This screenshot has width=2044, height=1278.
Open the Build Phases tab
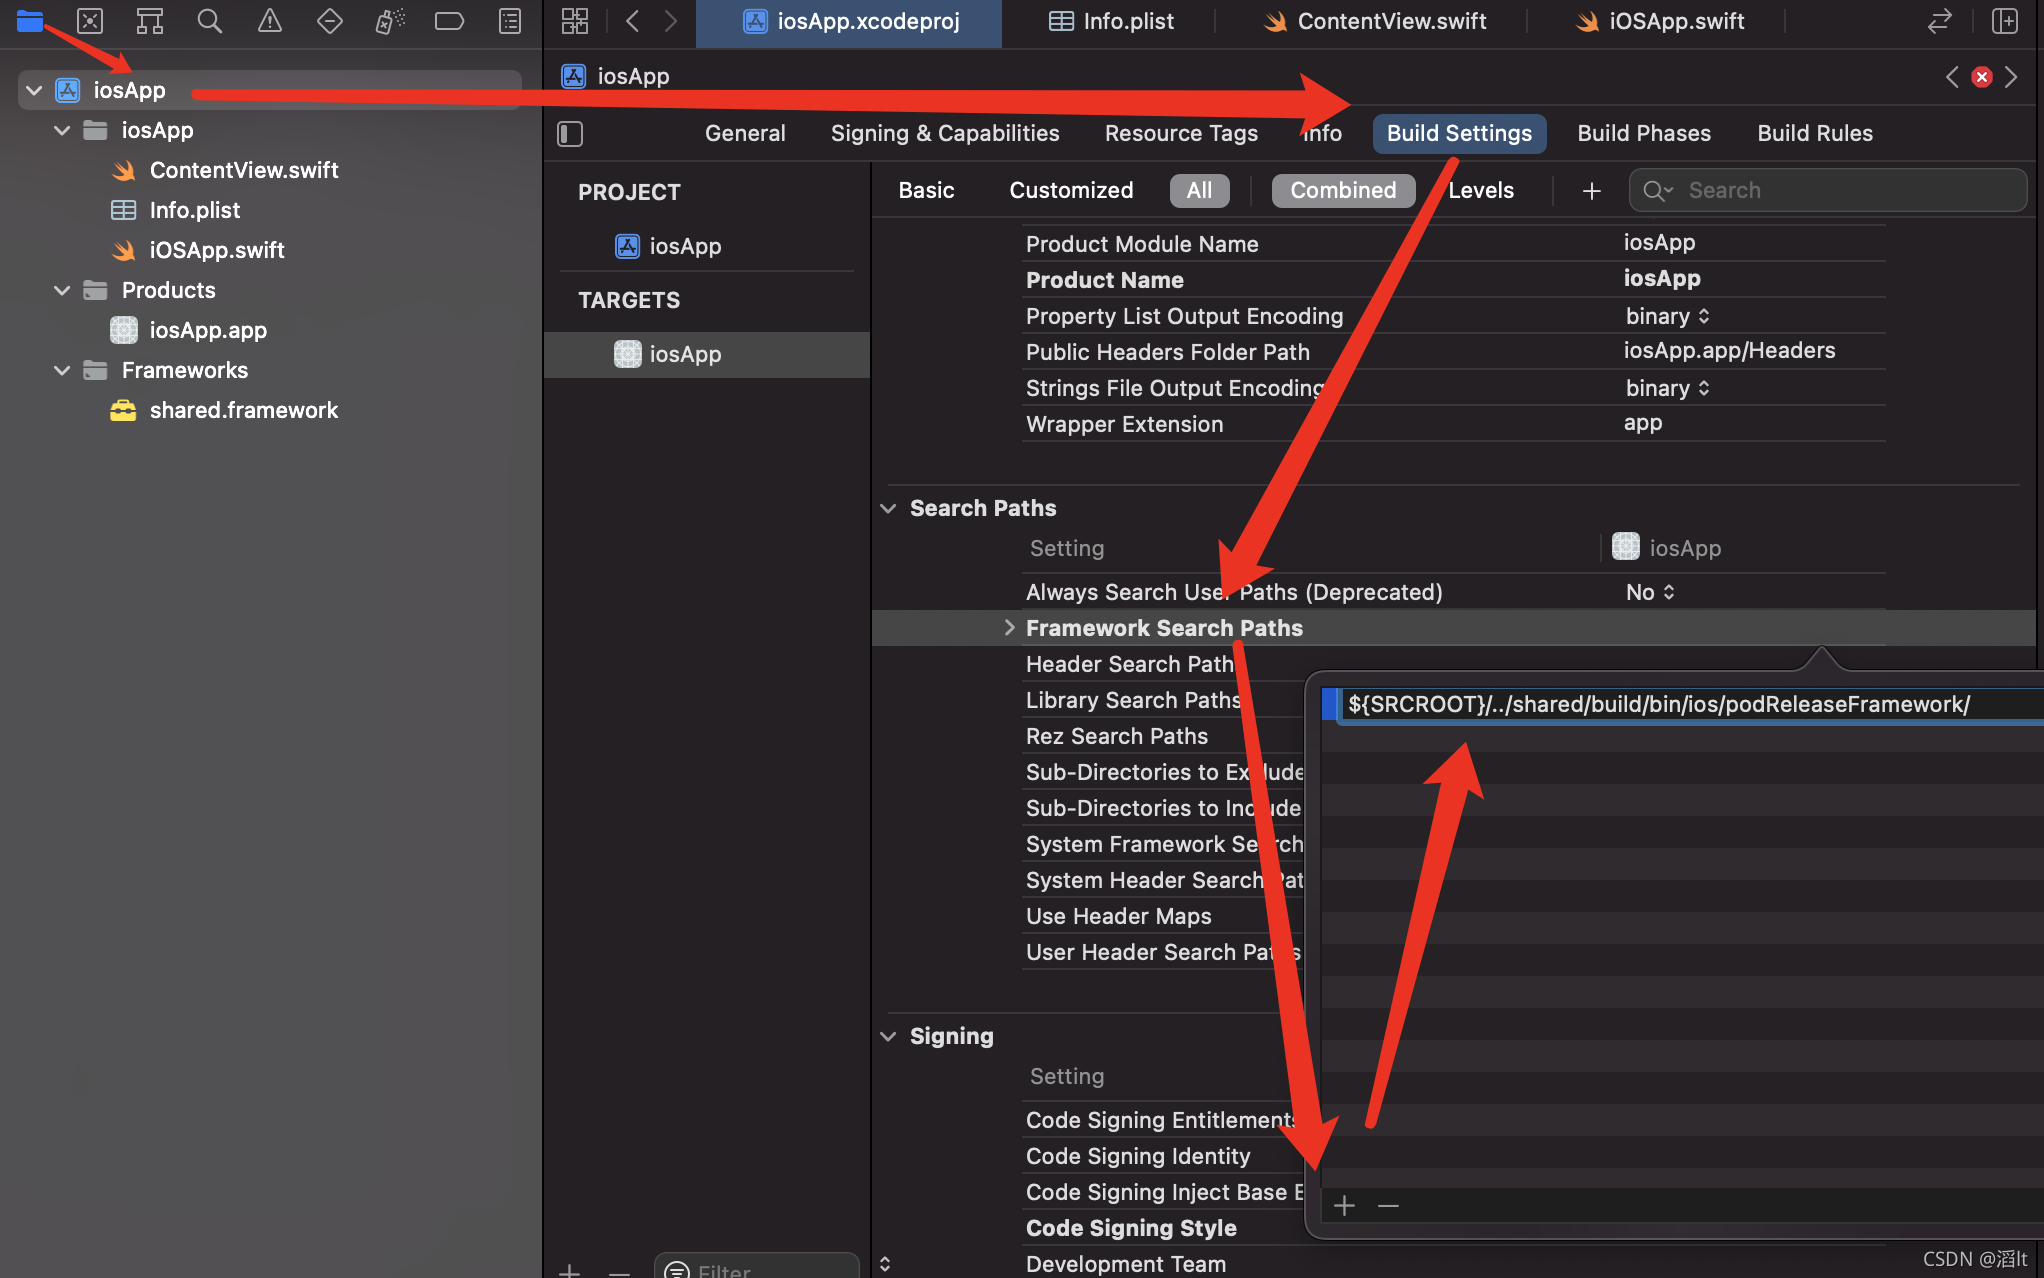[1643, 134]
